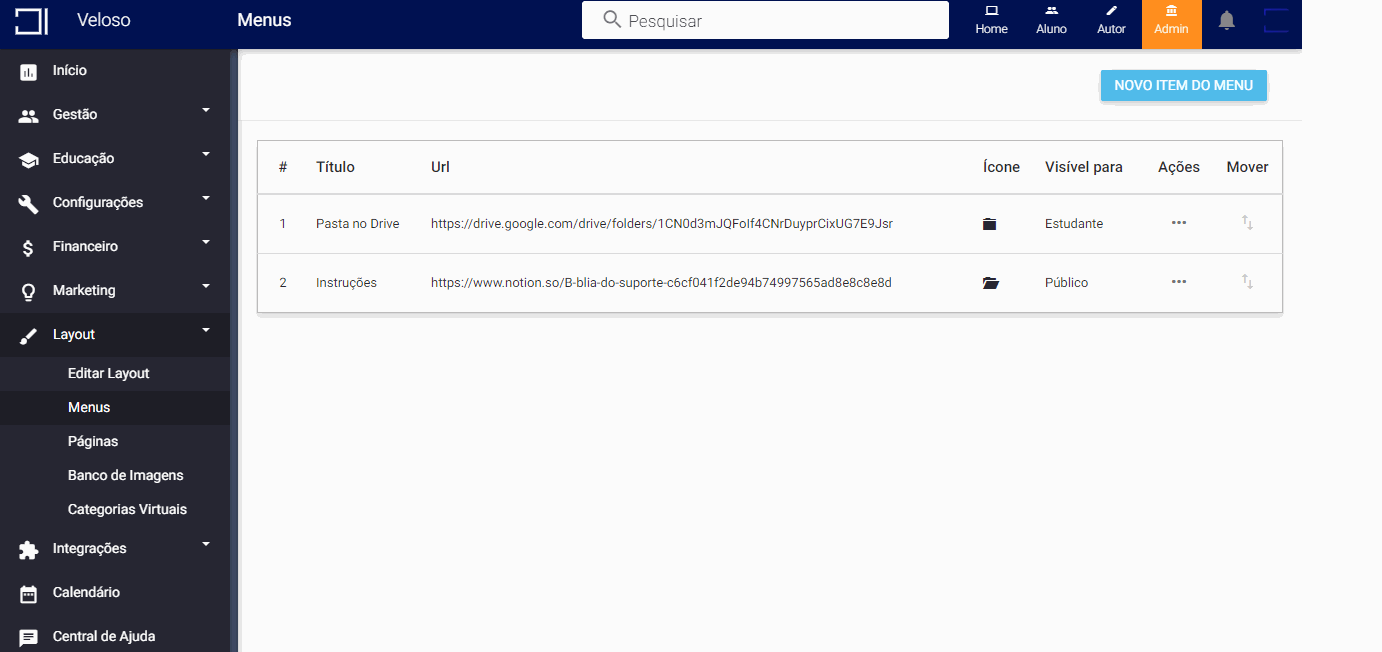Click the Marketing lightbulb icon

point(29,292)
